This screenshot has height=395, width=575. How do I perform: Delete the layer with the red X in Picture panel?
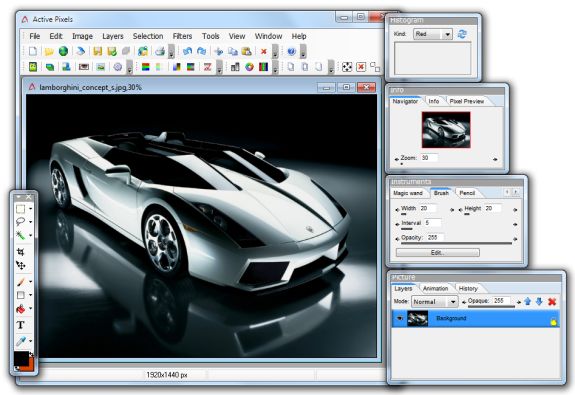[x=552, y=301]
